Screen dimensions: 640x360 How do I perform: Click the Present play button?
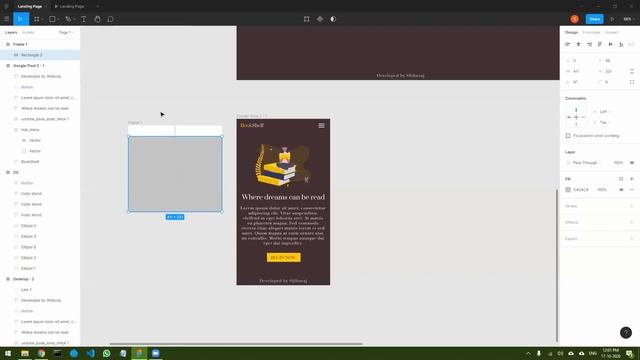pos(612,19)
